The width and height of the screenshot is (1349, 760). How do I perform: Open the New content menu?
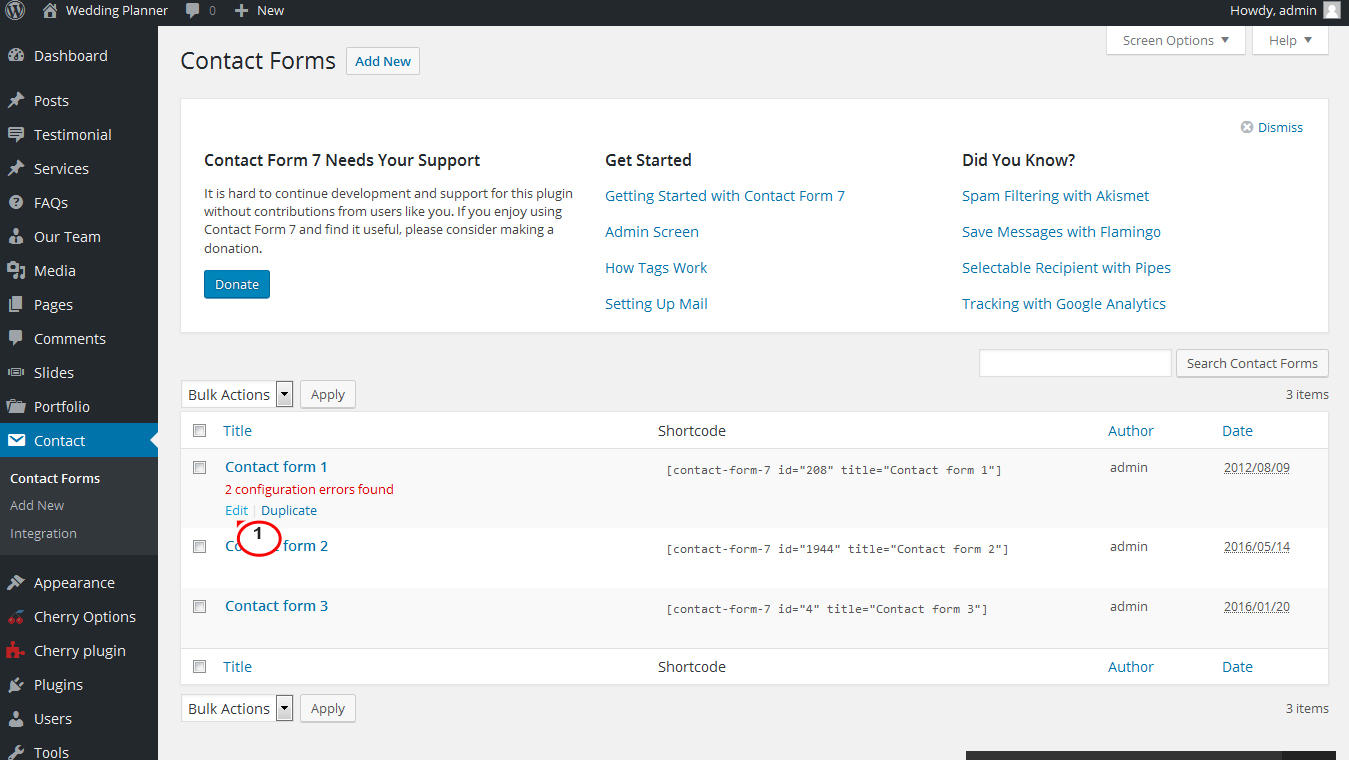260,10
